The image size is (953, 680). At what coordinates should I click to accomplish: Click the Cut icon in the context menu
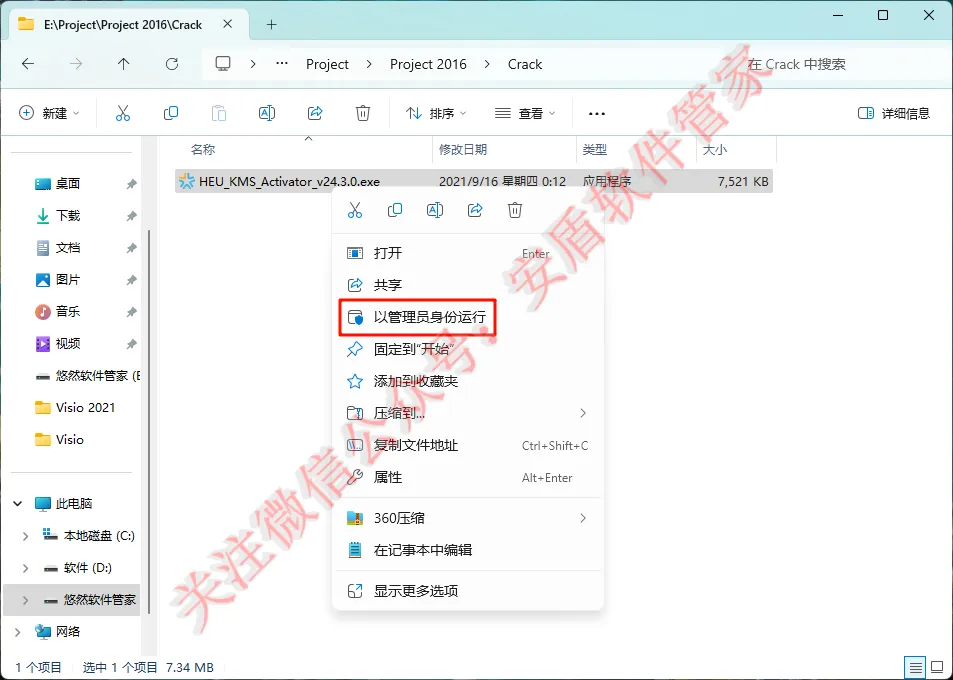point(355,210)
